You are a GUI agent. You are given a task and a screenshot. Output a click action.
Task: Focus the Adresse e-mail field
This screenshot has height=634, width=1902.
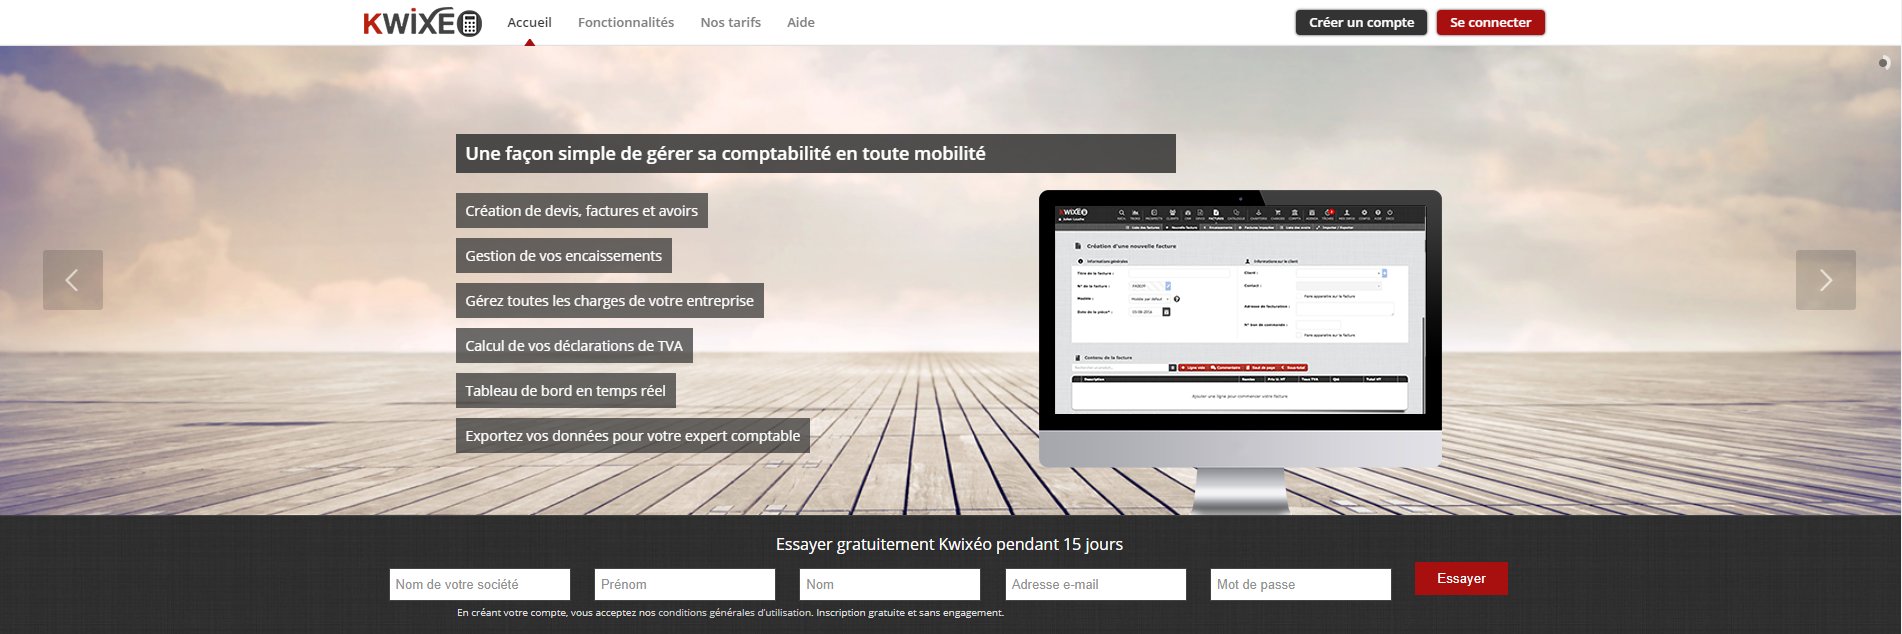1096,584
